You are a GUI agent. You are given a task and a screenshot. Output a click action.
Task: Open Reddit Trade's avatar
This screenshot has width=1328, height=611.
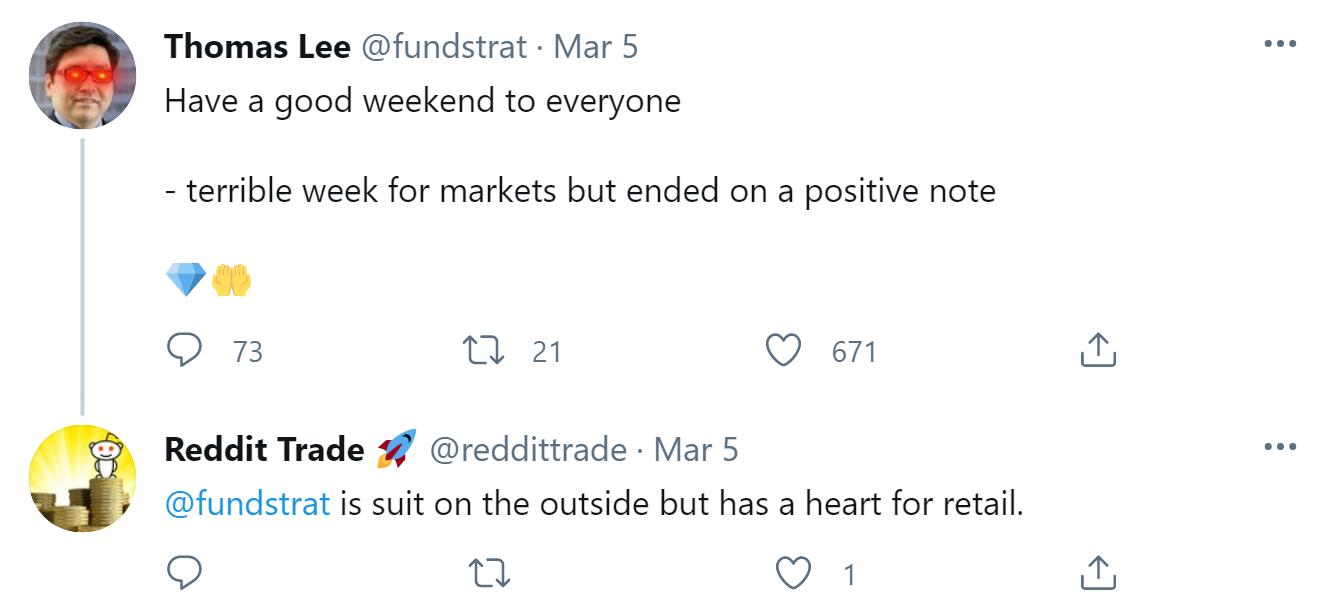82,478
